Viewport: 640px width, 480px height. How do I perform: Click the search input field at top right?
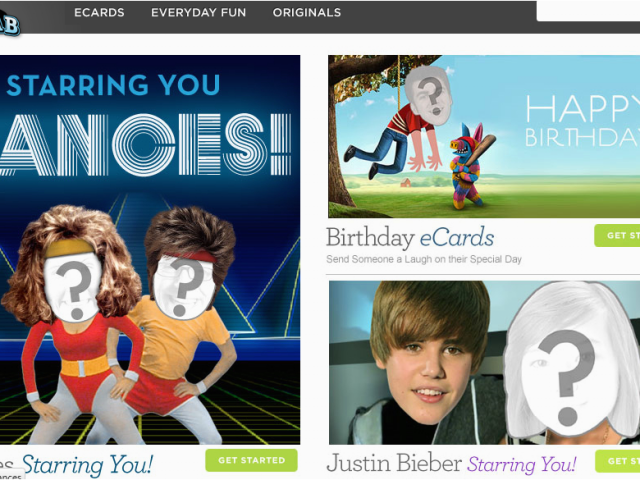click(588, 11)
